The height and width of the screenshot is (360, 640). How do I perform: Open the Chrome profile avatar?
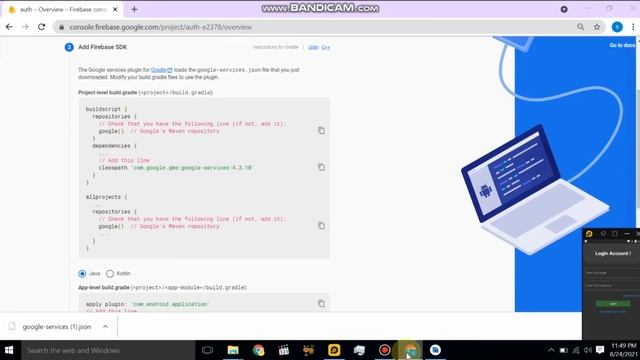[617, 27]
